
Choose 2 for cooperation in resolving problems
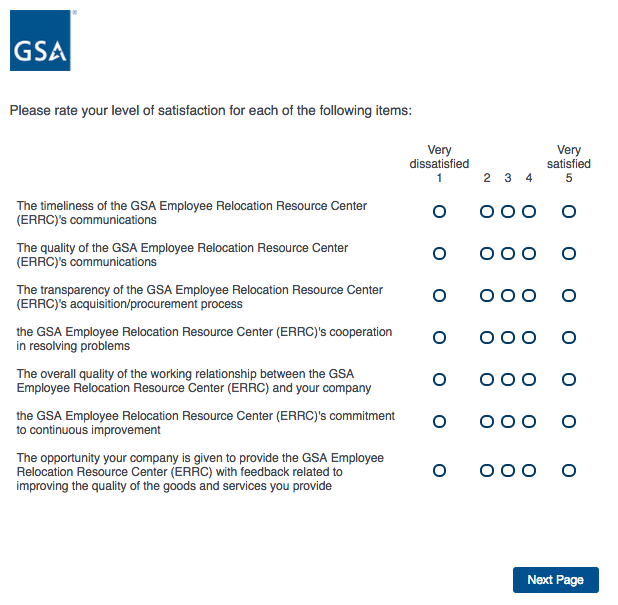point(487,338)
